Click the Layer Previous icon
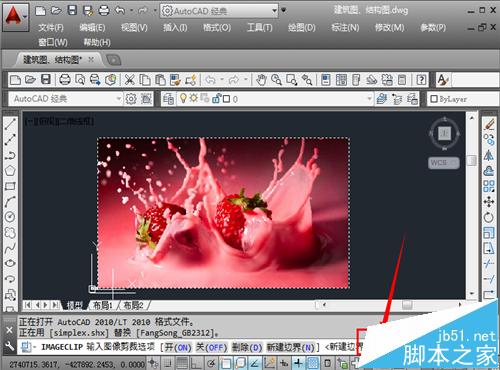 (x=397, y=99)
